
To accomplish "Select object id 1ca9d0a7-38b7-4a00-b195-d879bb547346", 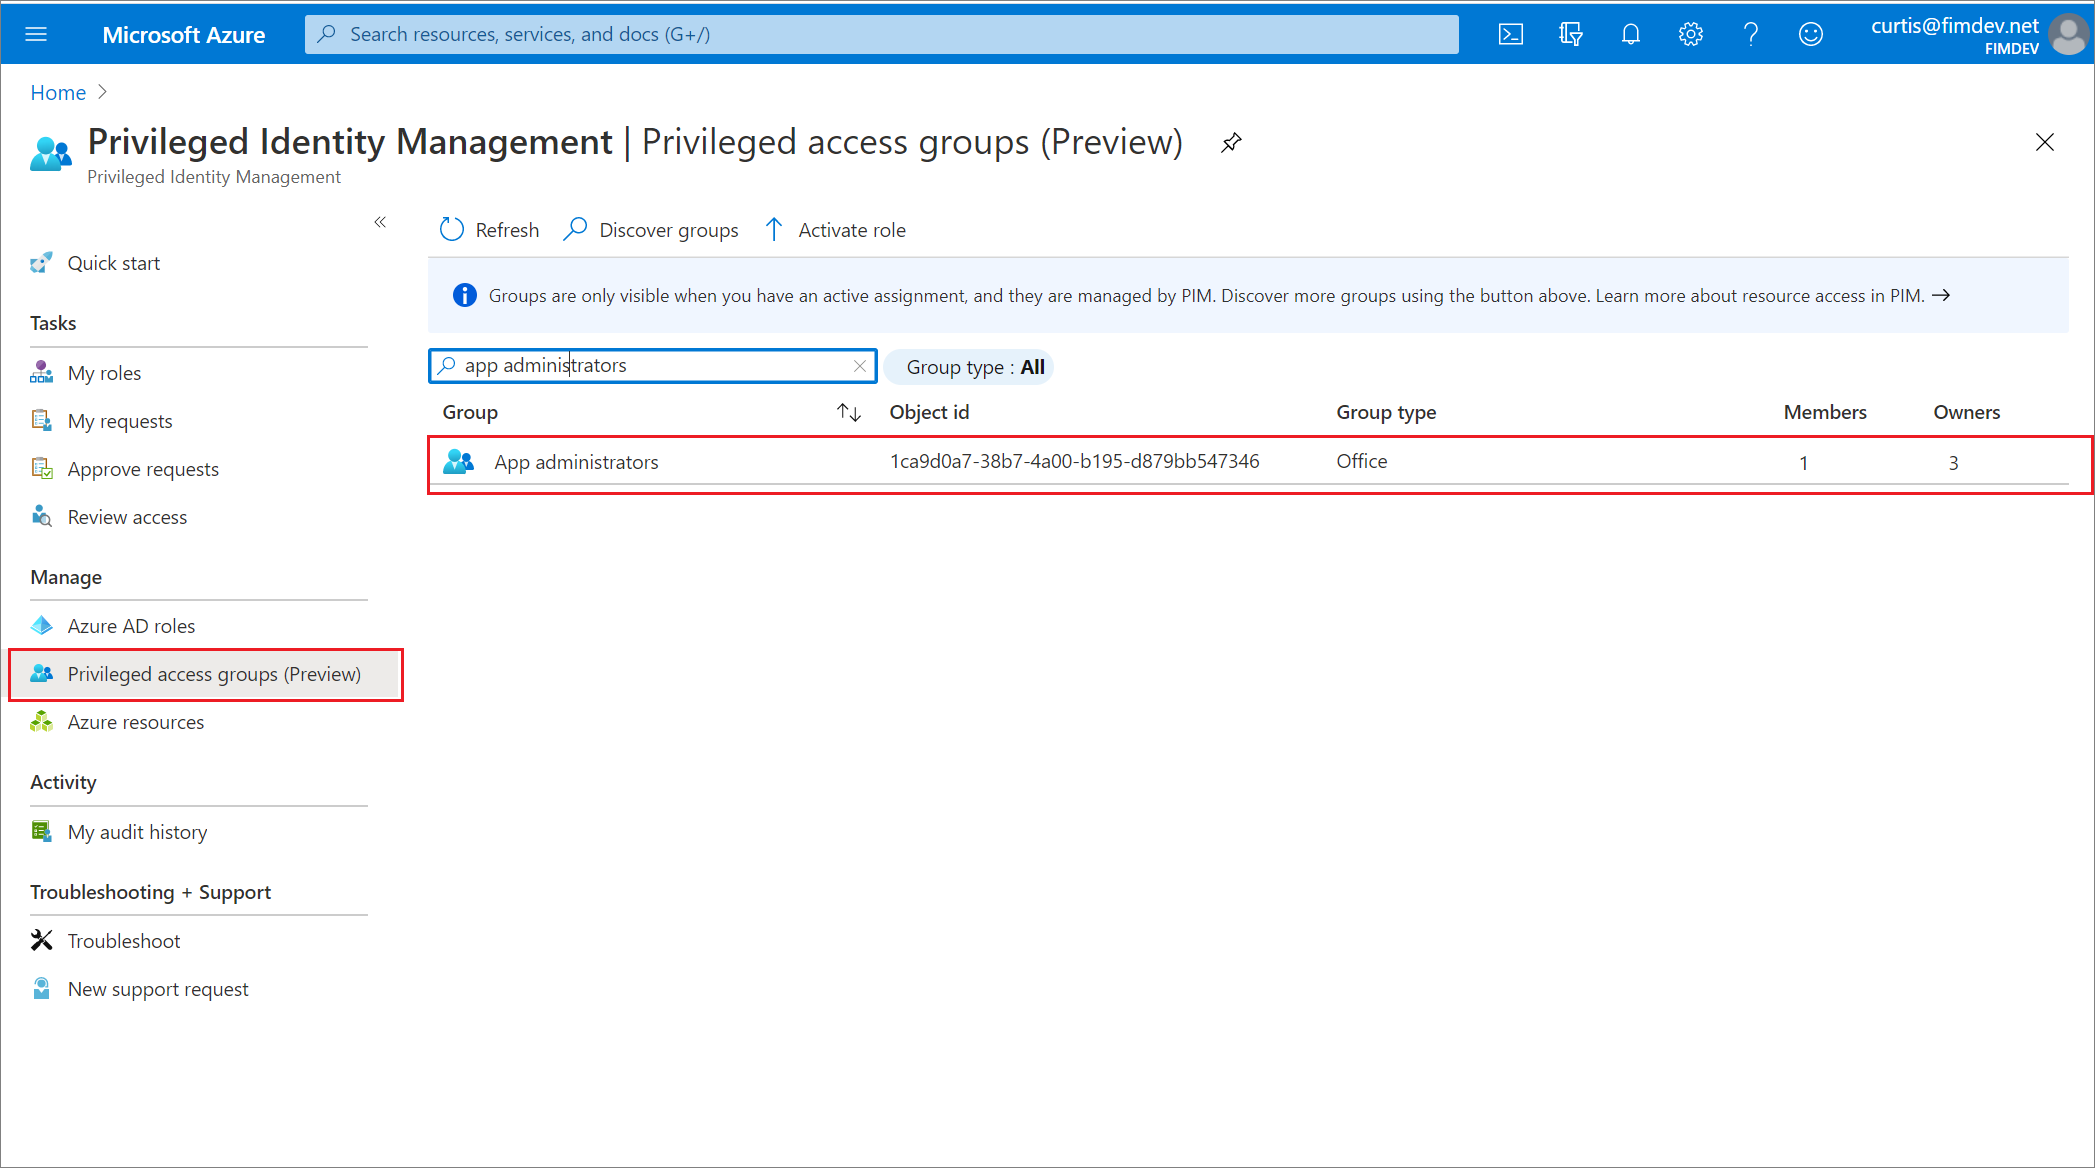I will (x=1074, y=461).
